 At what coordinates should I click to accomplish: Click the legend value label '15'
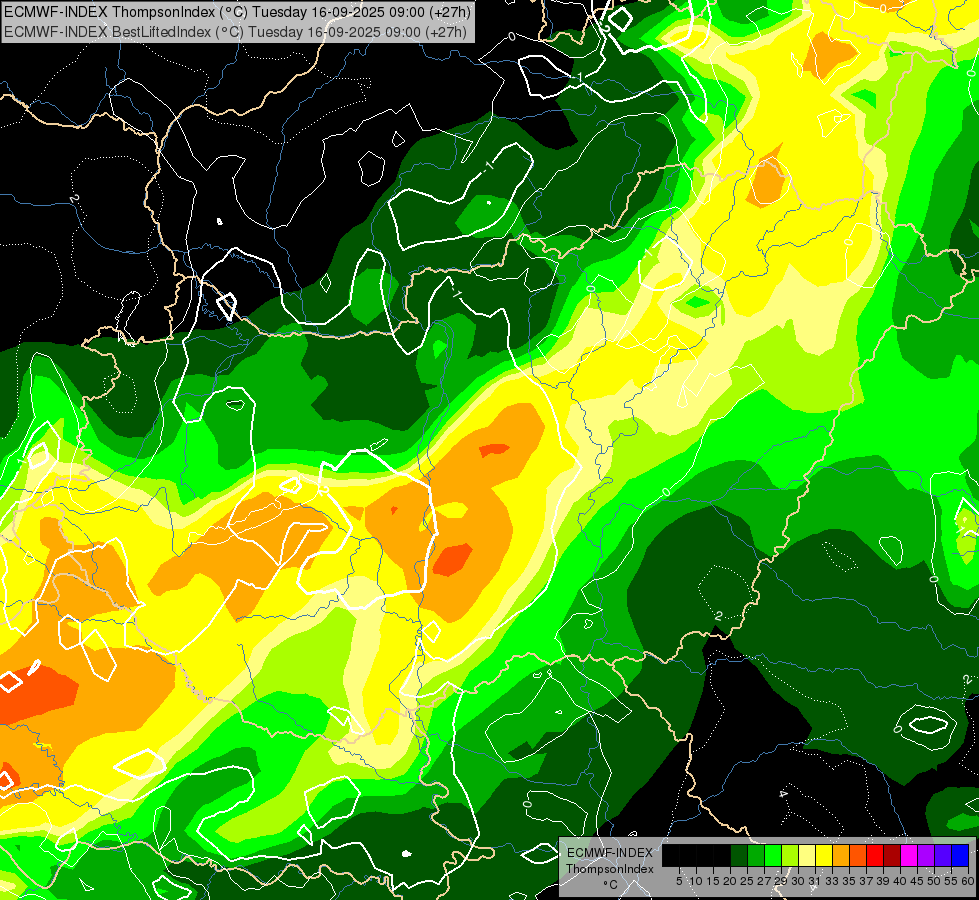[713, 881]
